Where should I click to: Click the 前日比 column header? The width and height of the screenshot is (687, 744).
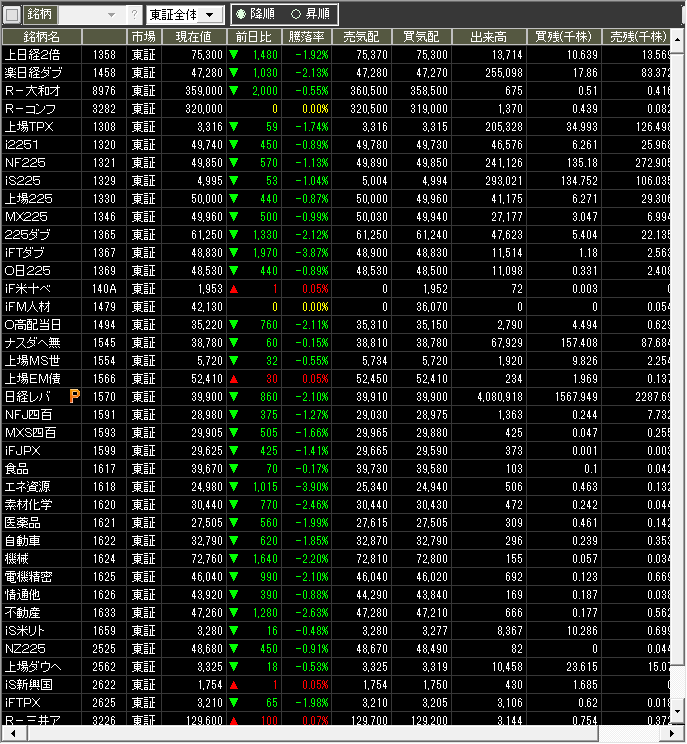point(254,36)
